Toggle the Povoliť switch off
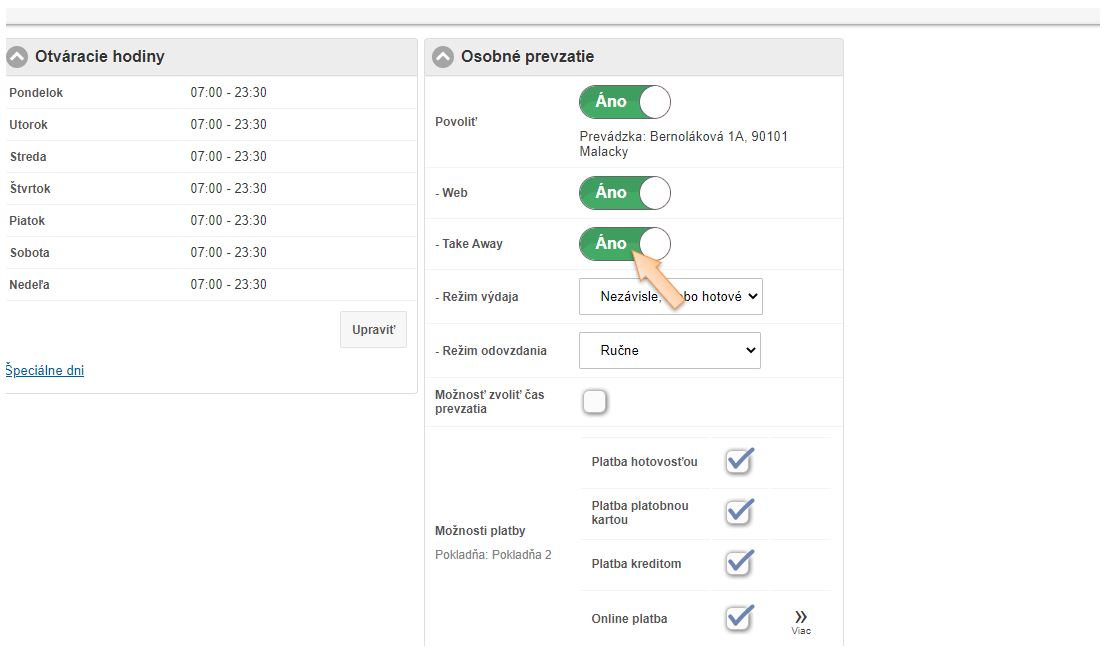 (x=625, y=102)
